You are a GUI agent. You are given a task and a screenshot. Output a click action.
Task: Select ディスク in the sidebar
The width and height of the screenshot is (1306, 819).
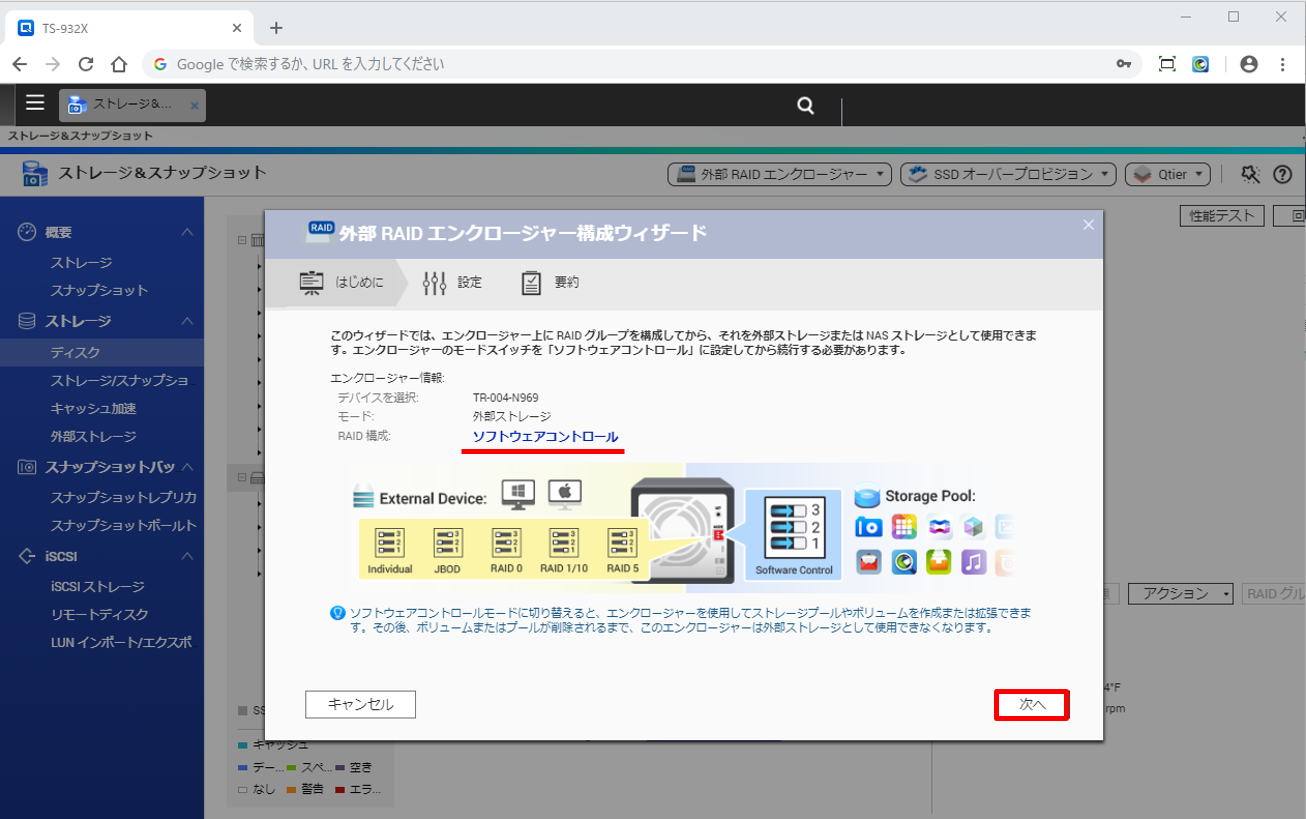tap(75, 353)
